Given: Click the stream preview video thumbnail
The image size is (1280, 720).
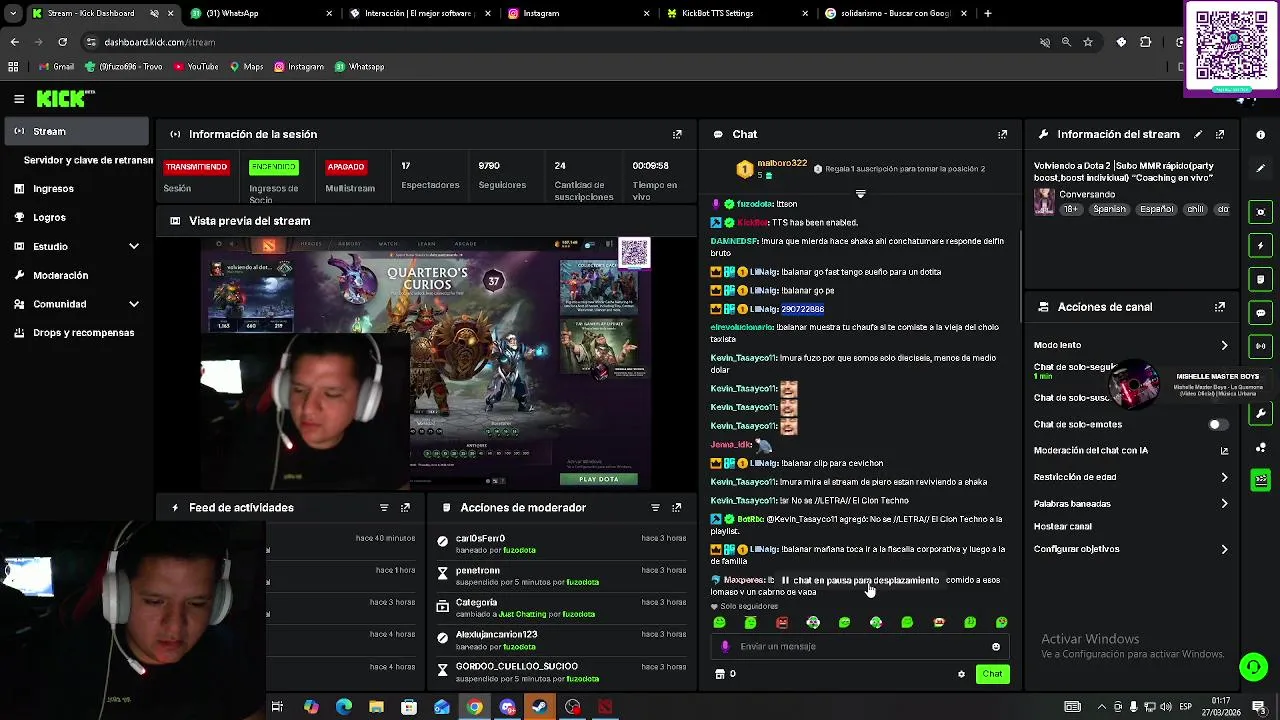Looking at the screenshot, I should pyautogui.click(x=428, y=363).
